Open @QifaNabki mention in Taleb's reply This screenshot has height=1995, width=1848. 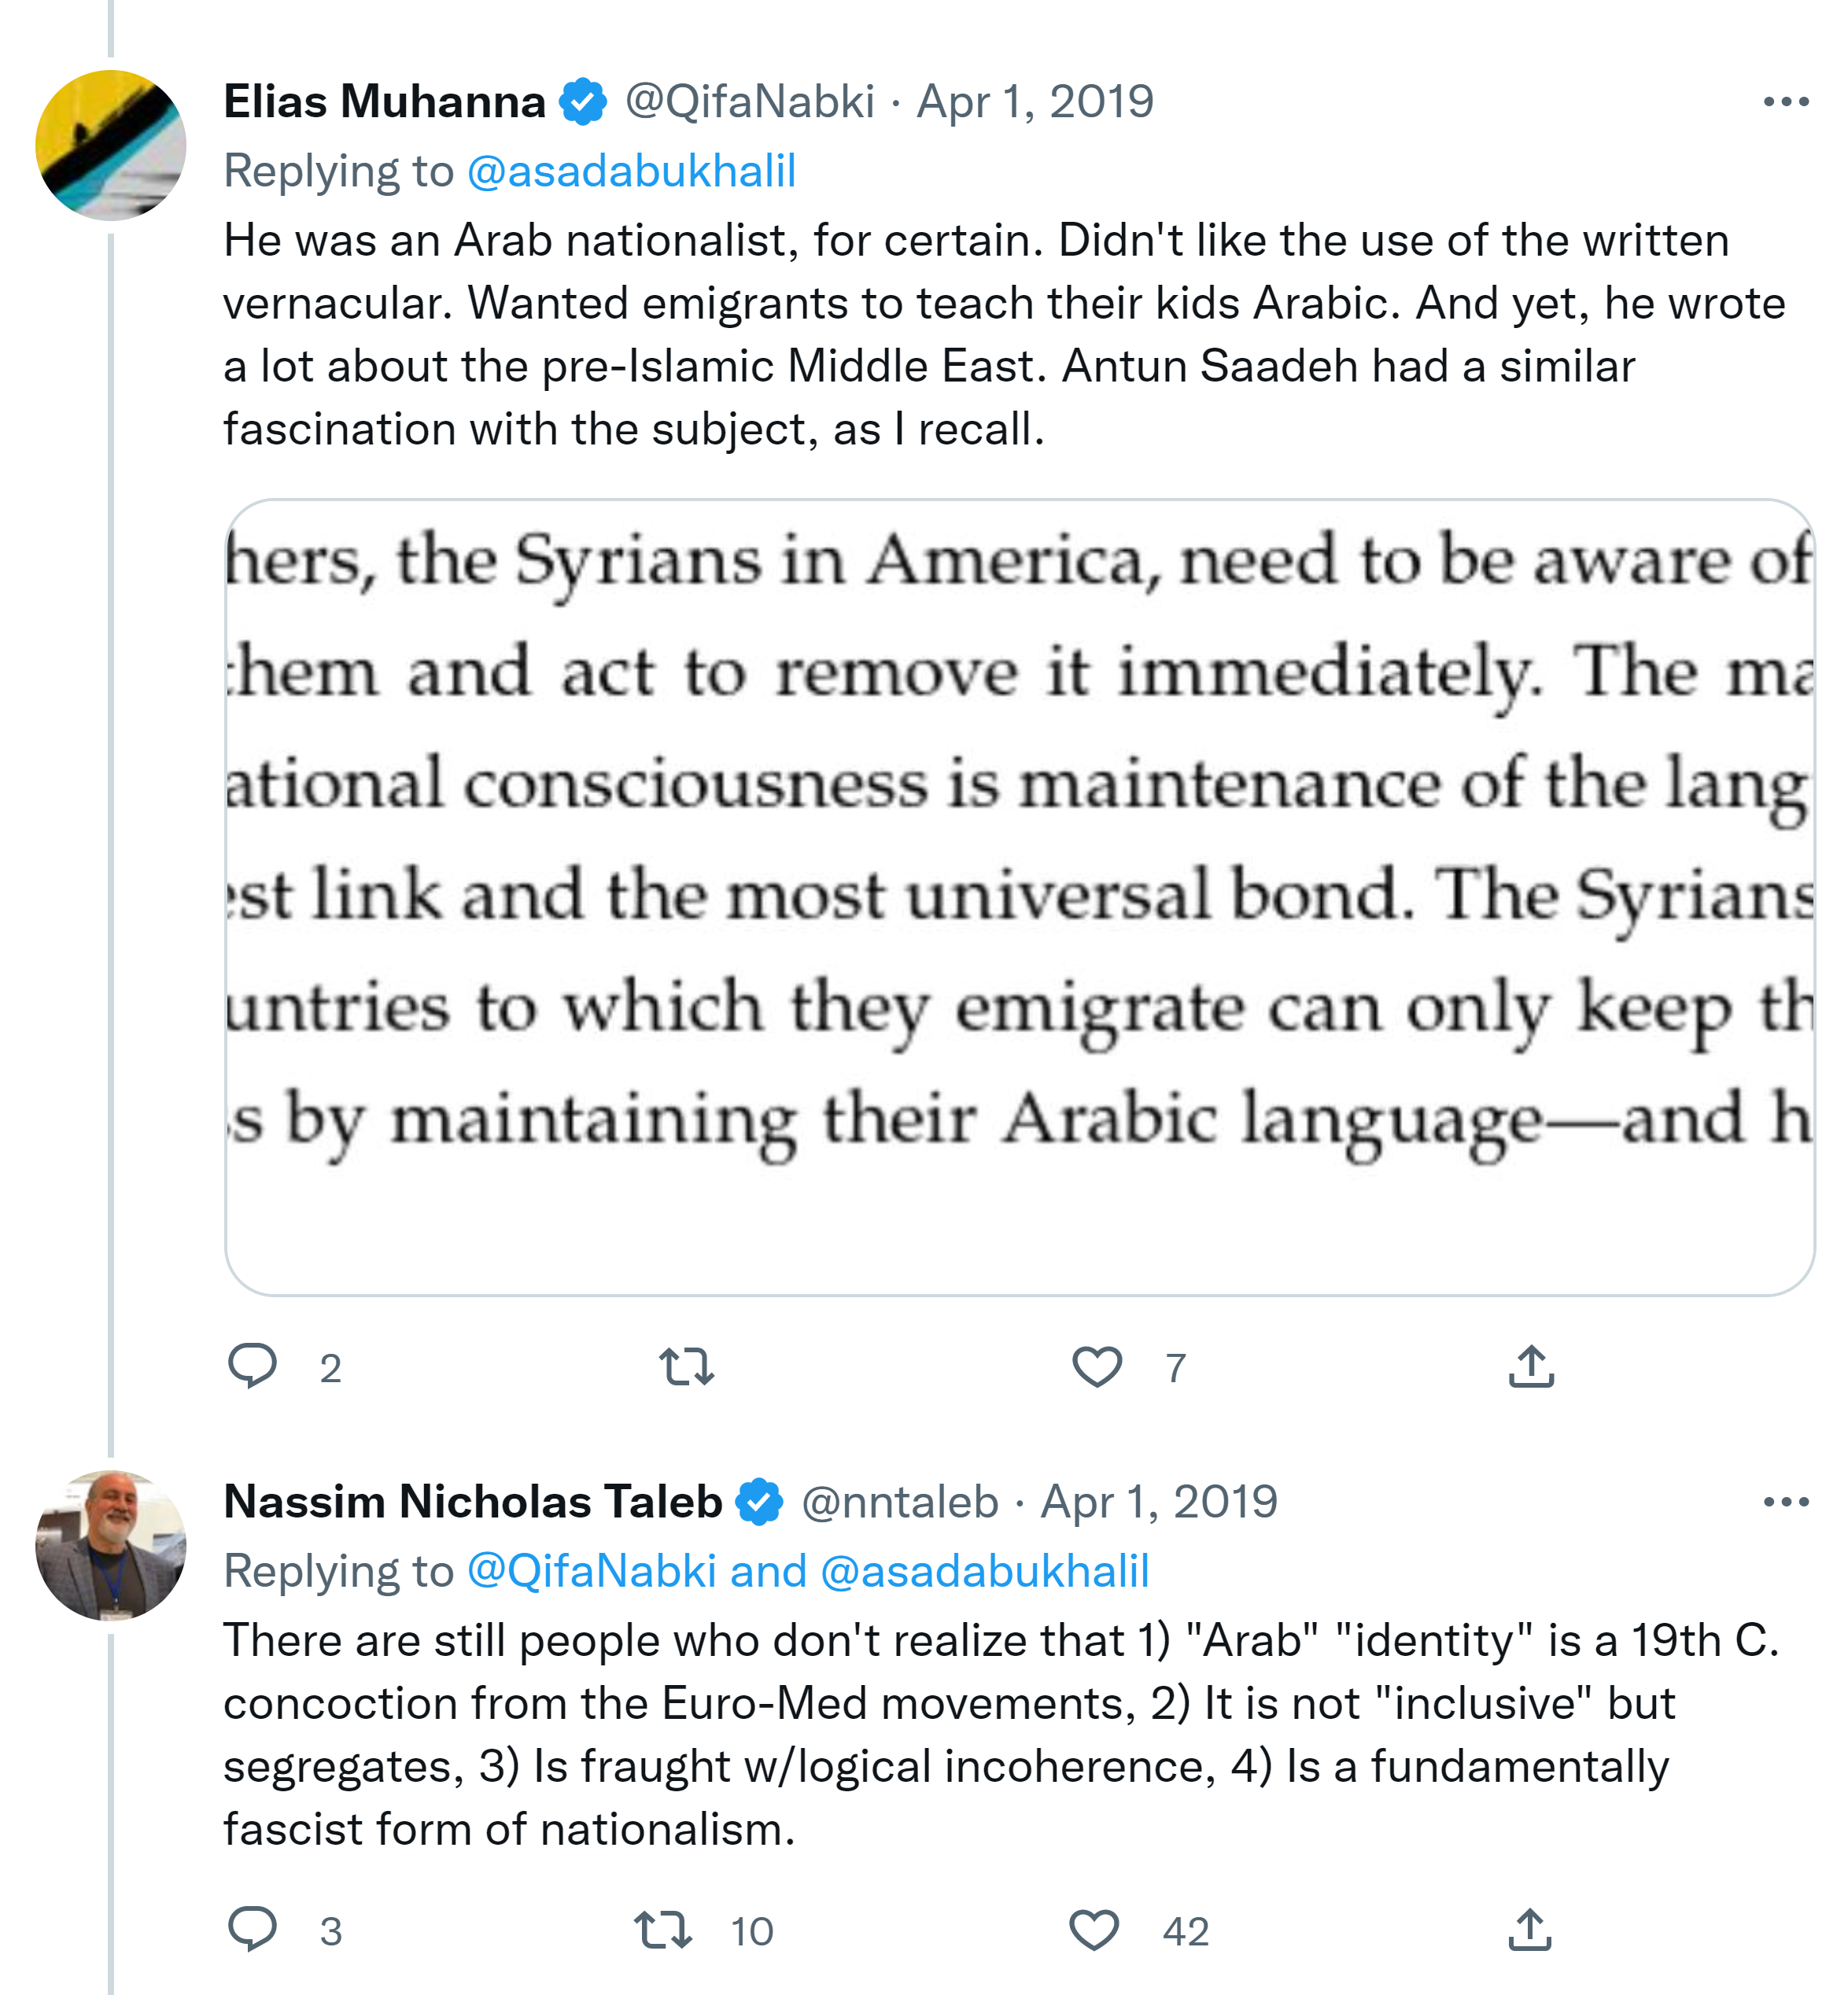592,1571
